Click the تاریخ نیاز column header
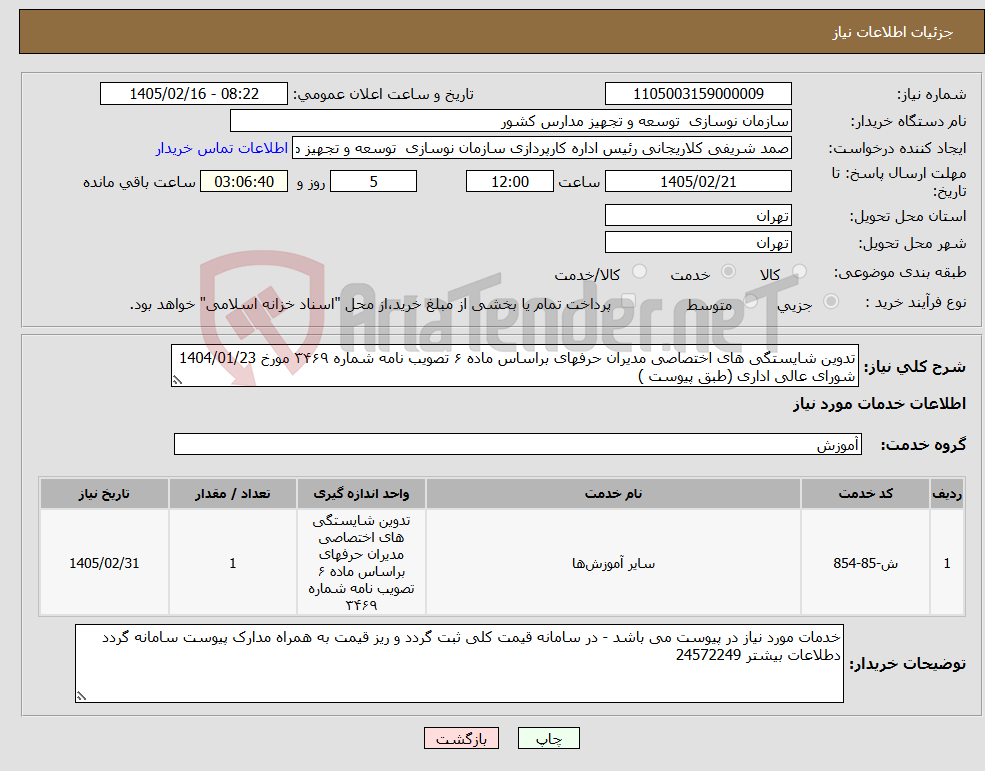Viewport: 985px width, 771px height. [104, 494]
